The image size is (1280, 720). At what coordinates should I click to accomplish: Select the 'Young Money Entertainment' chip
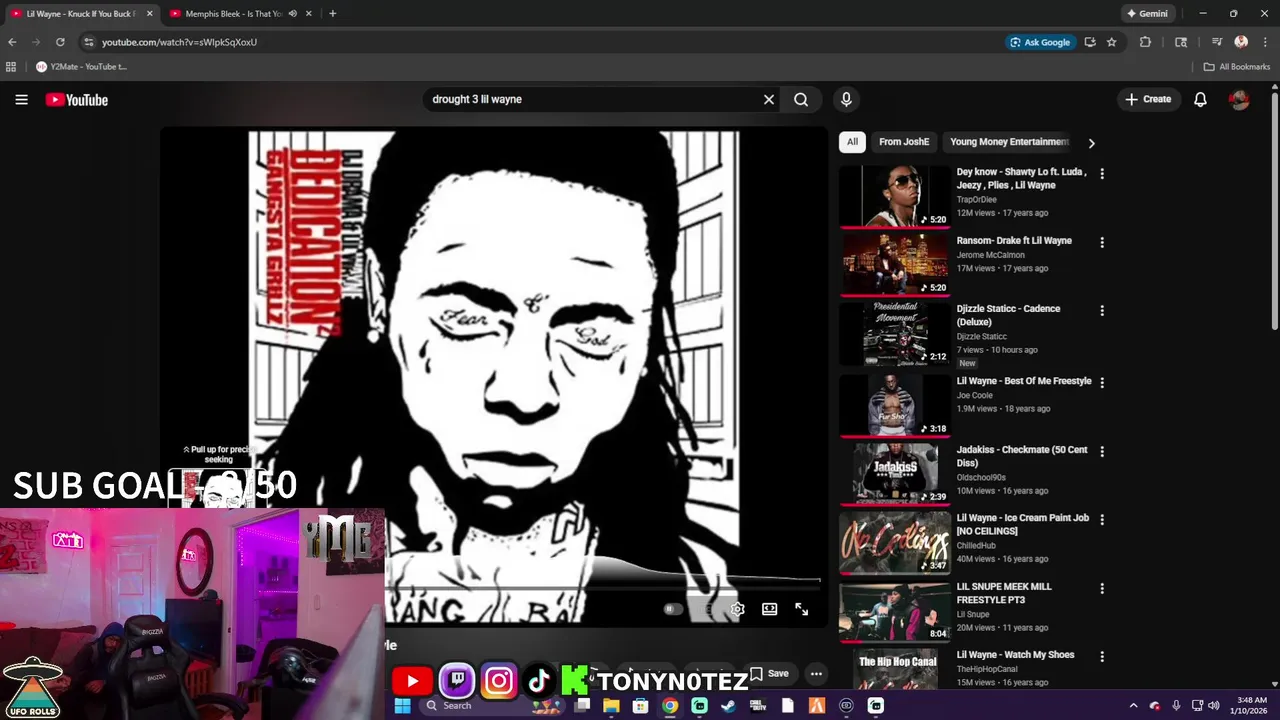(x=1008, y=142)
